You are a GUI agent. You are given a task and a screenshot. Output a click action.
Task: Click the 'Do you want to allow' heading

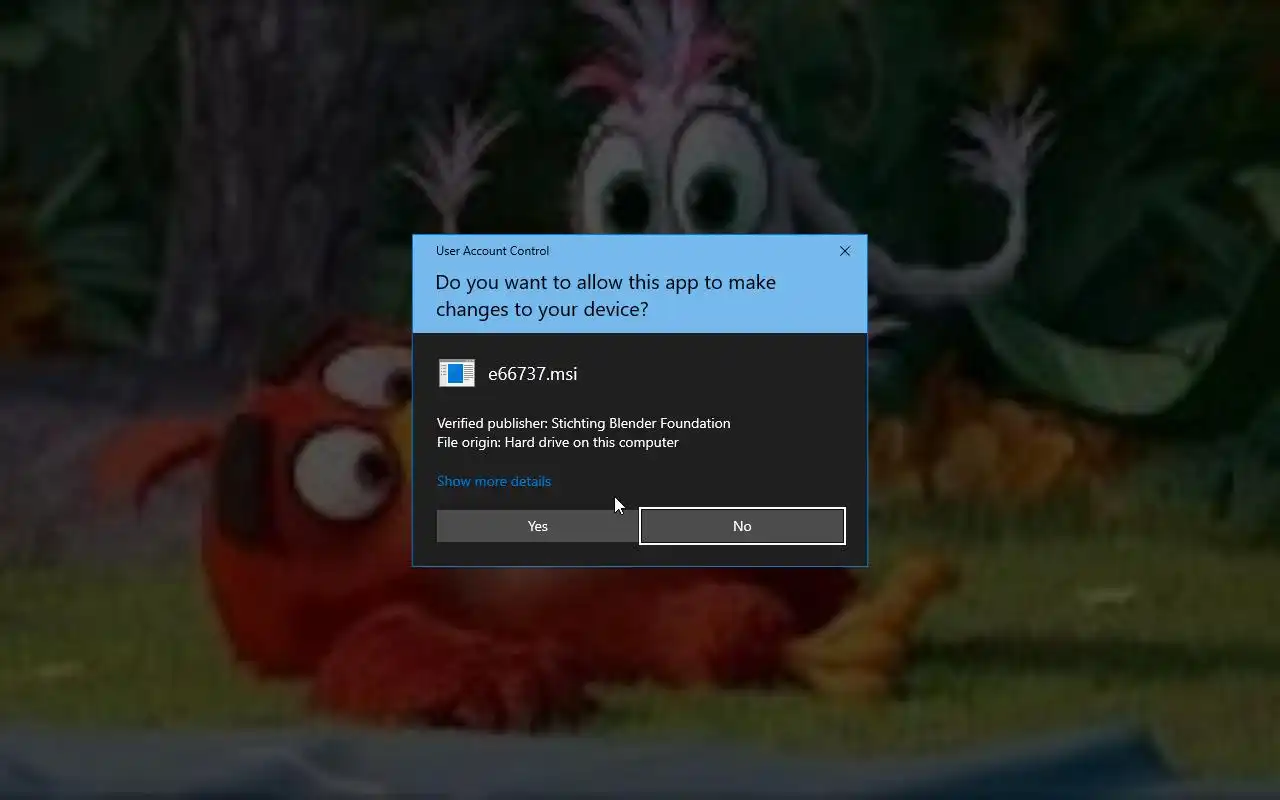tap(606, 295)
